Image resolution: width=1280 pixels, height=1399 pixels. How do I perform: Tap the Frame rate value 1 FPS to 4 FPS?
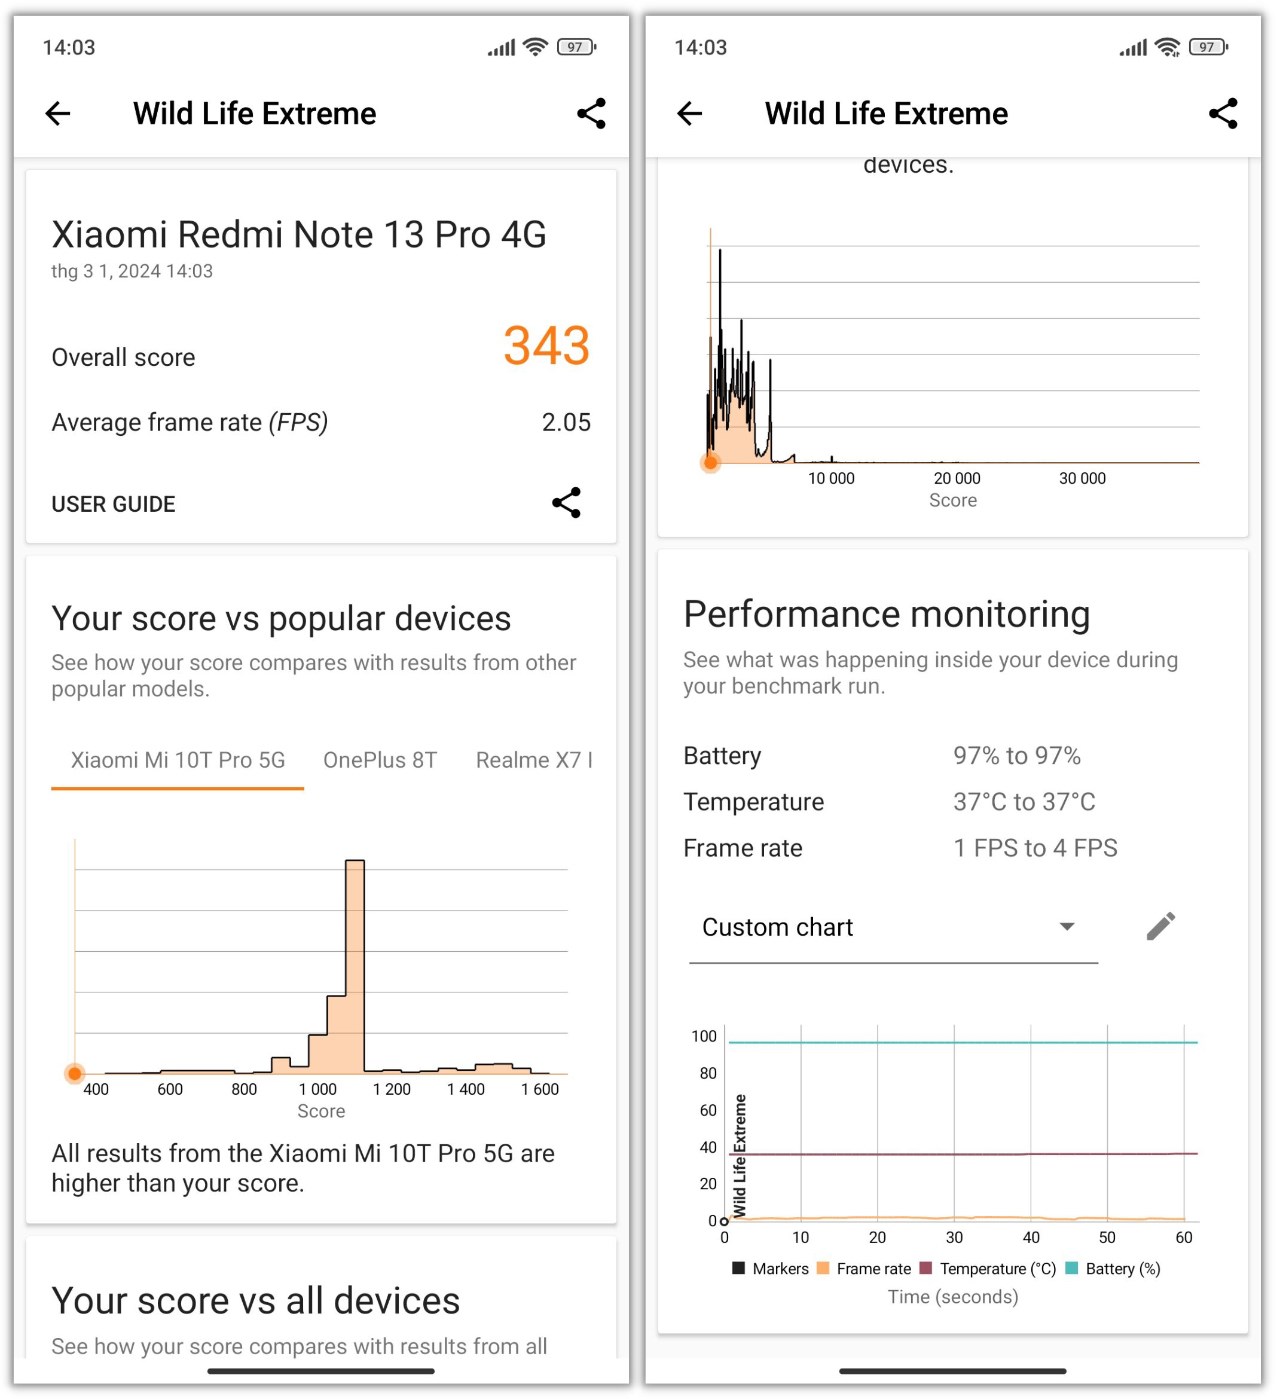click(x=1035, y=848)
